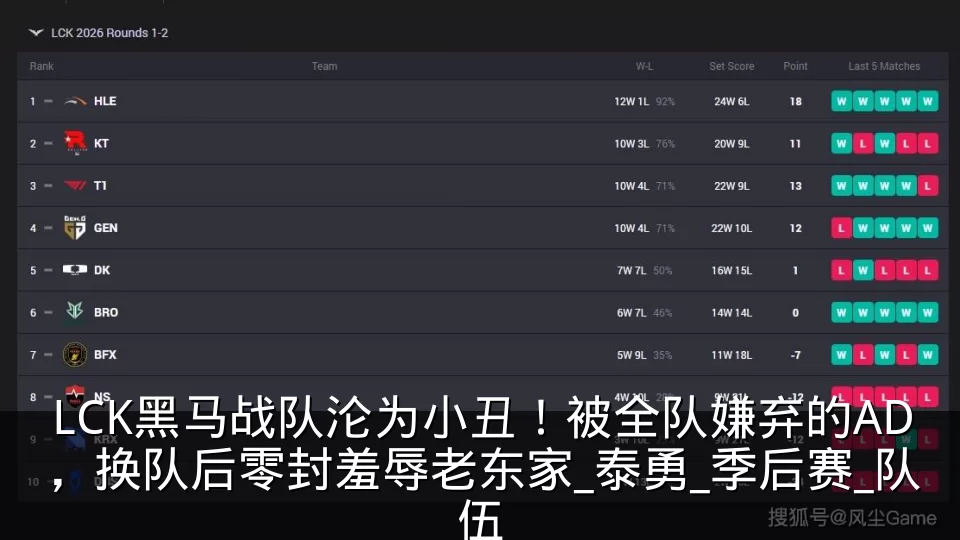The width and height of the screenshot is (960, 540).
Task: Click the rank 5 number for DK
Action: coord(32,271)
